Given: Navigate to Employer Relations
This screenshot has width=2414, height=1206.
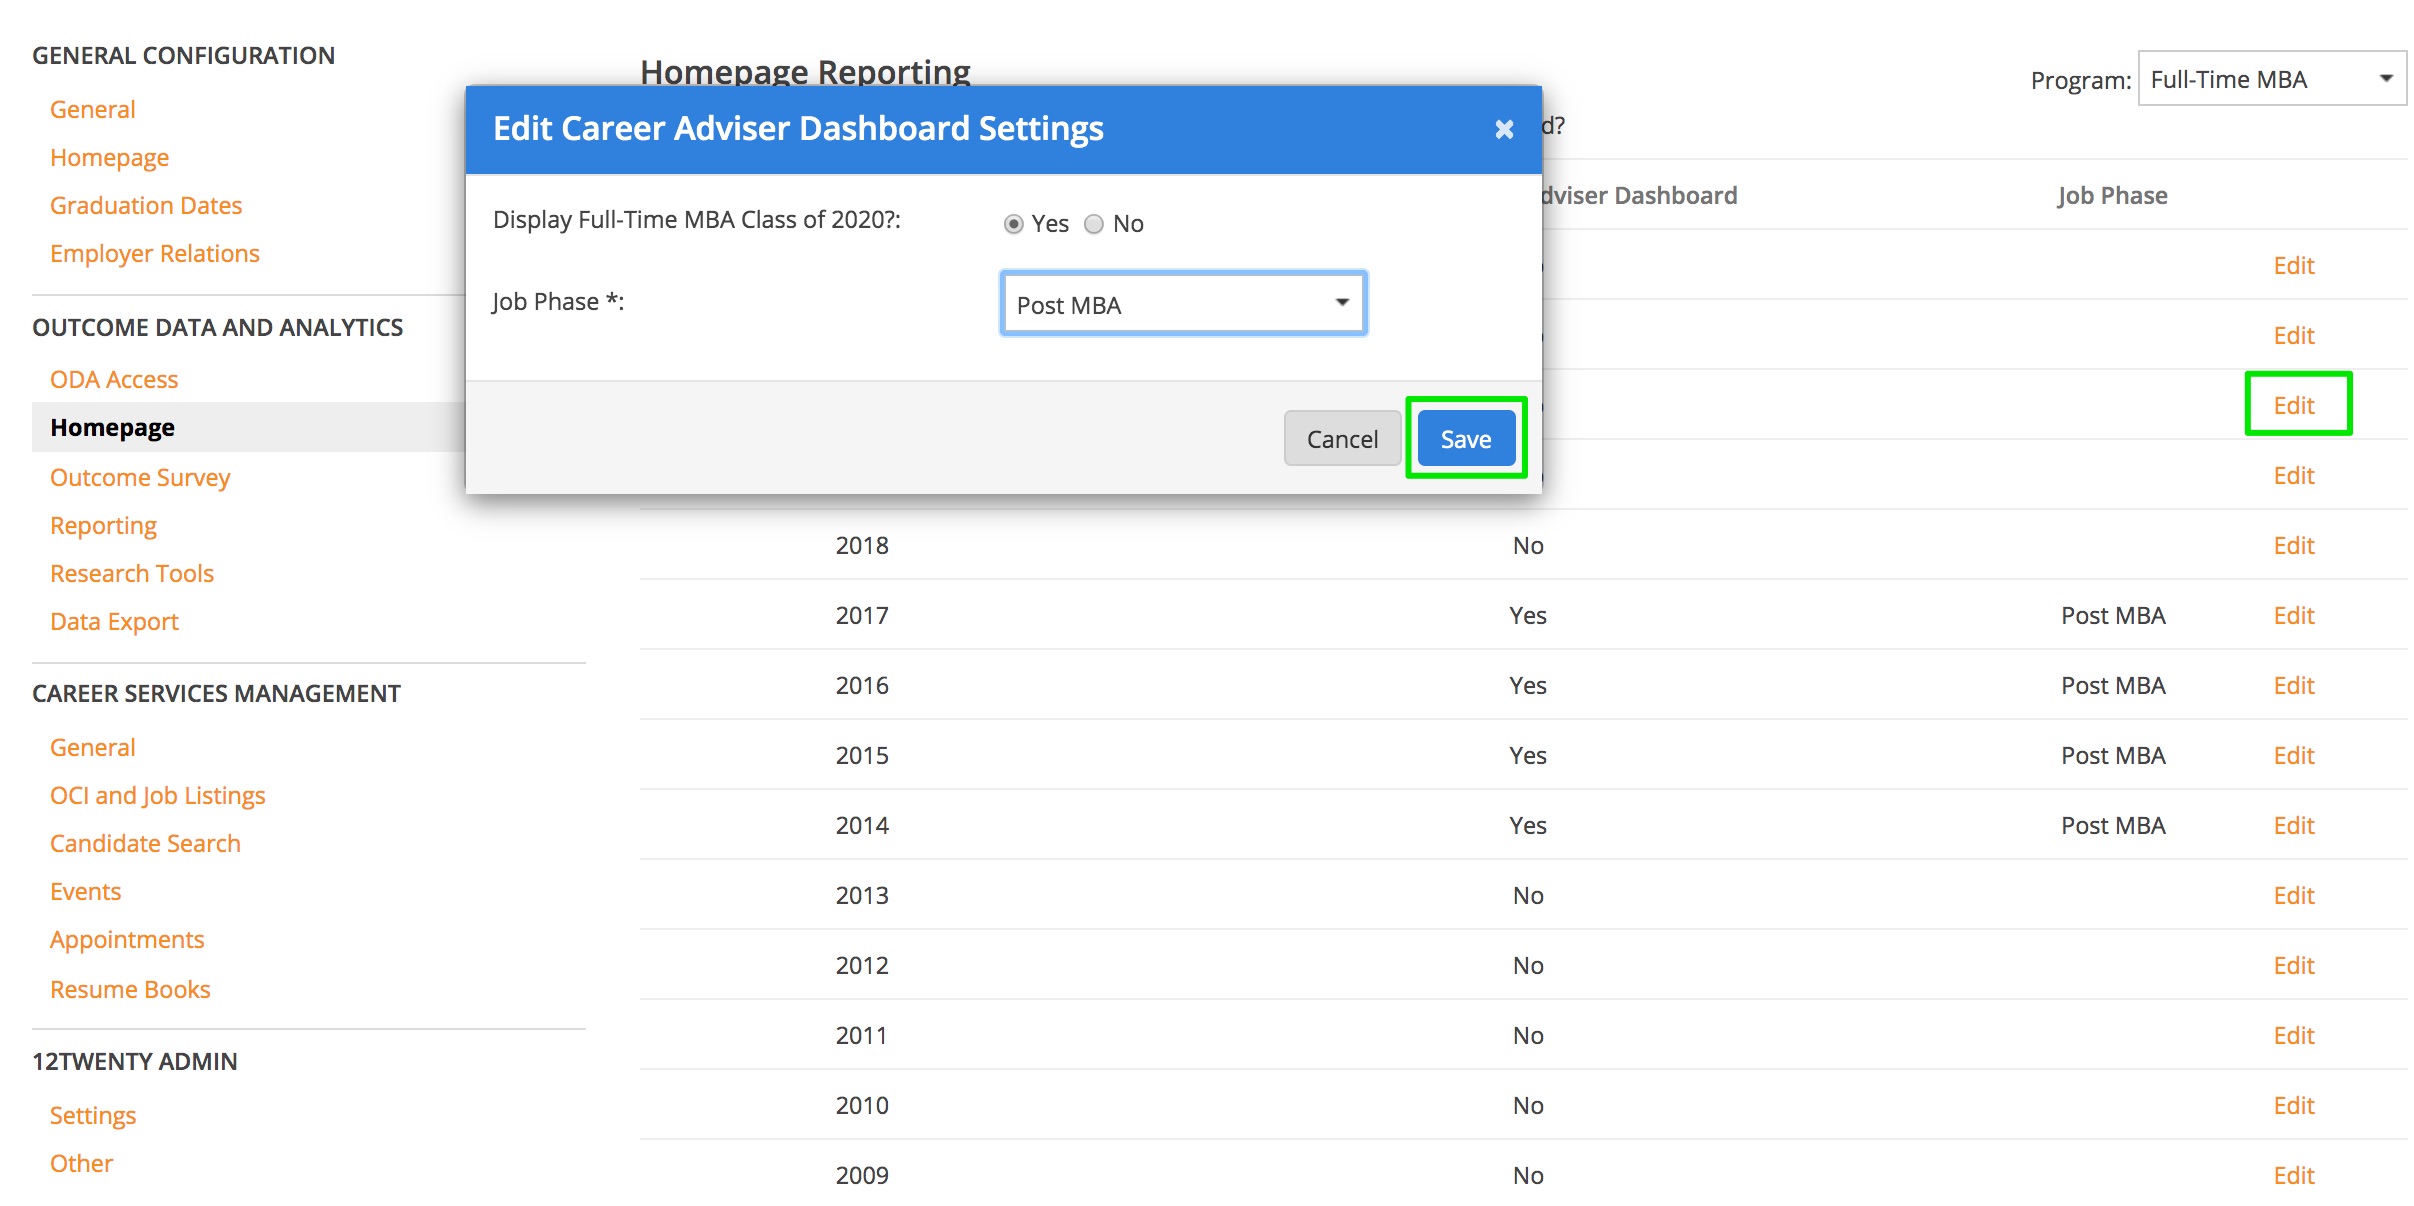Looking at the screenshot, I should [x=154, y=253].
